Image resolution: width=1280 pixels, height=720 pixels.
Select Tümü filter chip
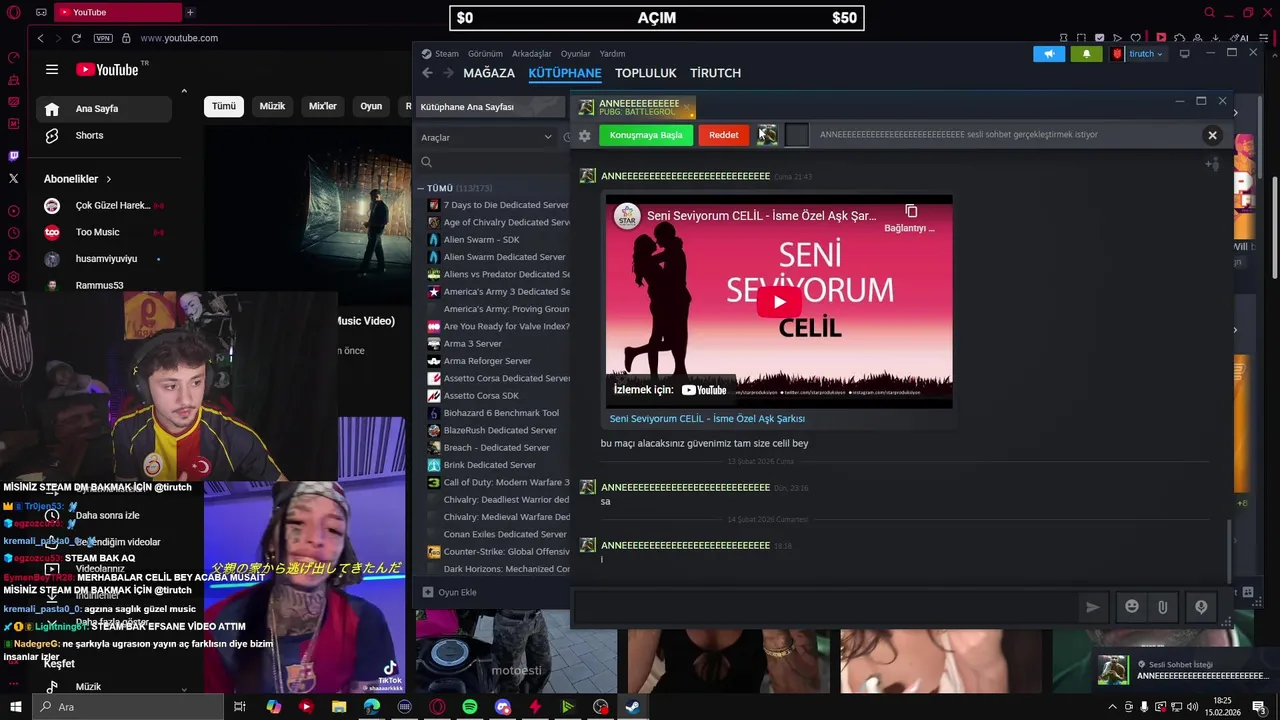224,106
